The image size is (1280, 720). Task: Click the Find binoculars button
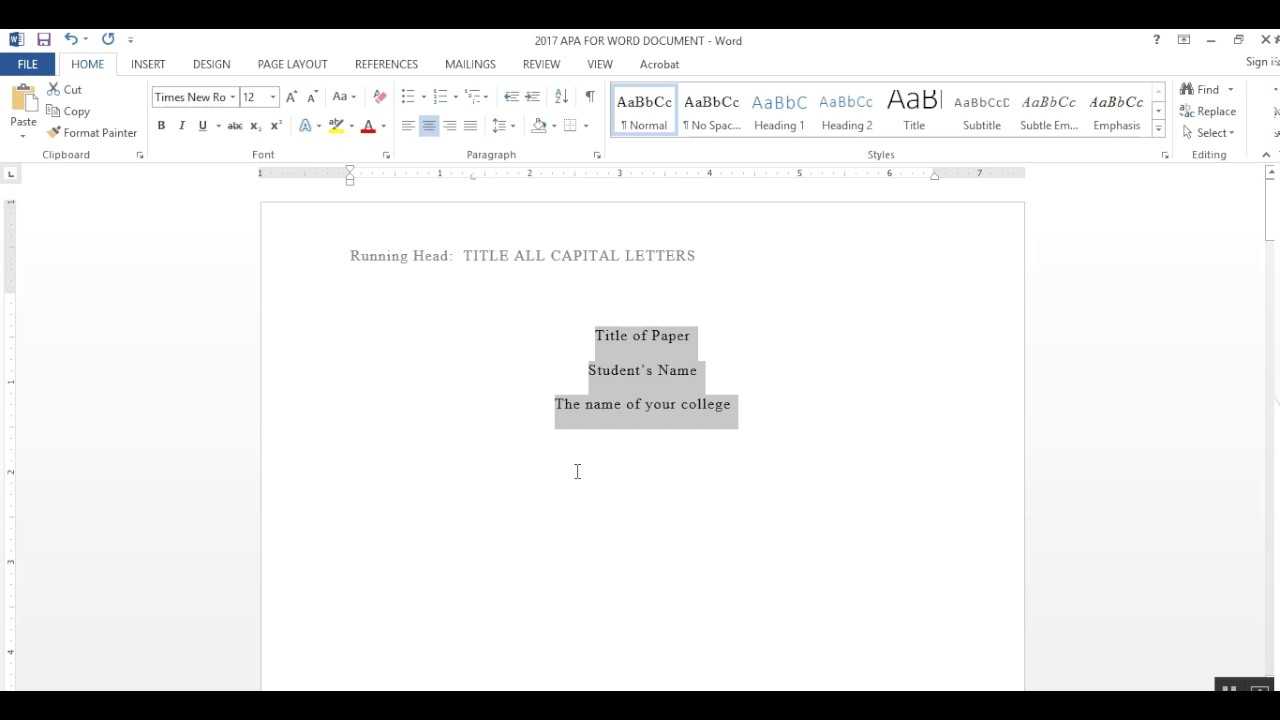click(x=1200, y=90)
